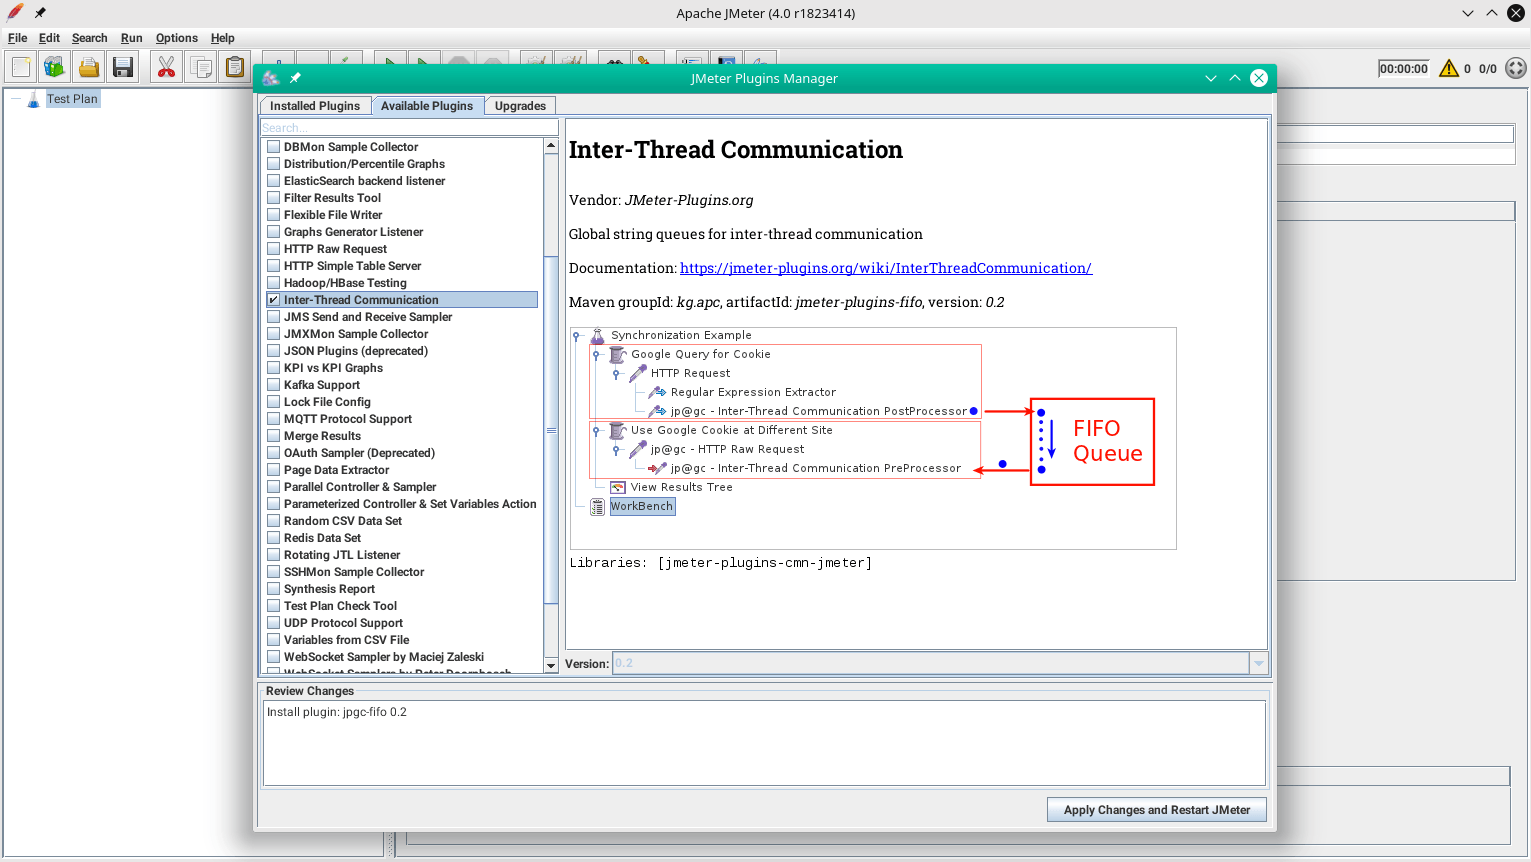Click the plugin Search input field

click(409, 128)
